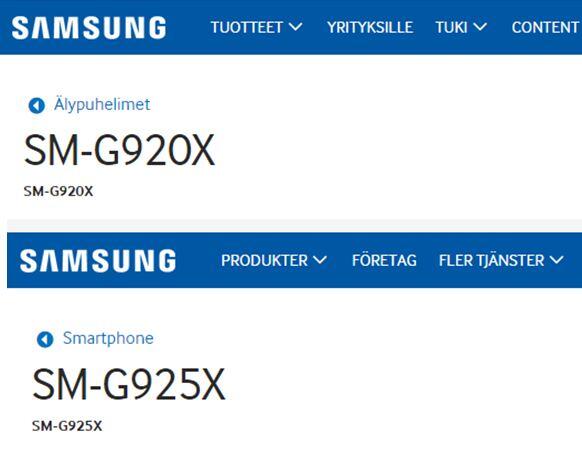The height and width of the screenshot is (468, 582).
Task: Expand the TUKI dropdown chevron
Action: pyautogui.click(x=480, y=27)
